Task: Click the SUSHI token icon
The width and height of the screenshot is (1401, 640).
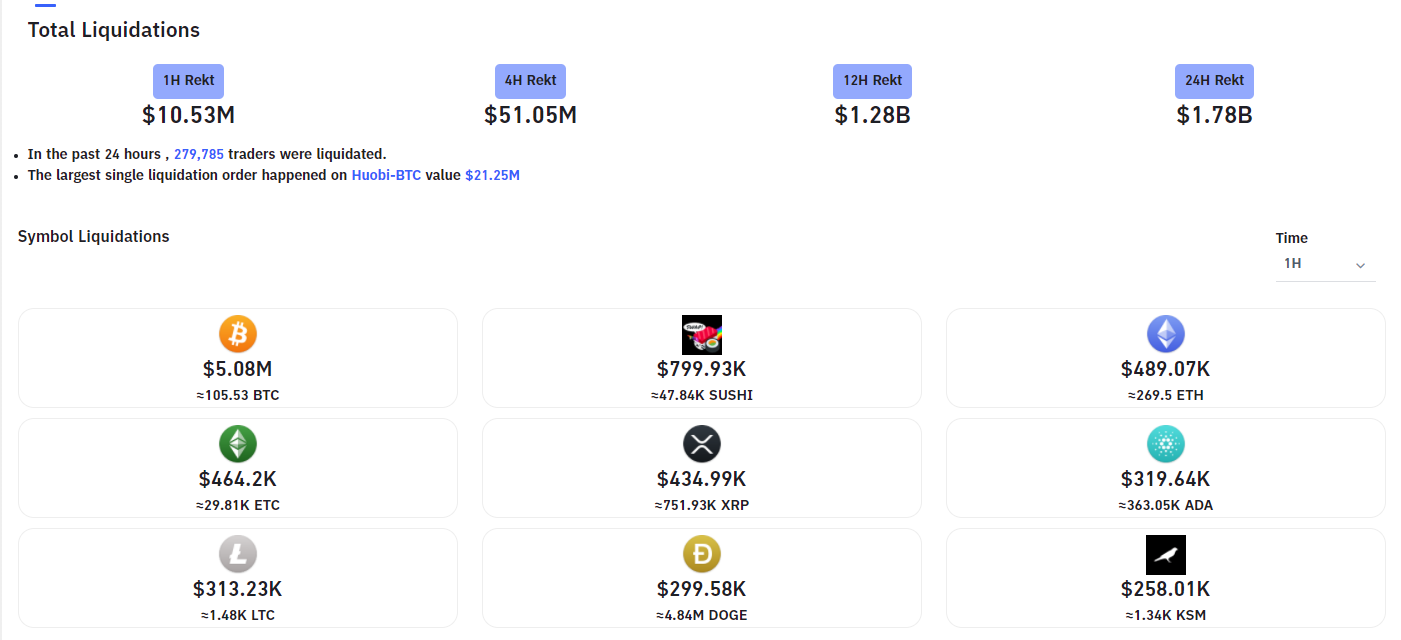Action: pos(701,334)
